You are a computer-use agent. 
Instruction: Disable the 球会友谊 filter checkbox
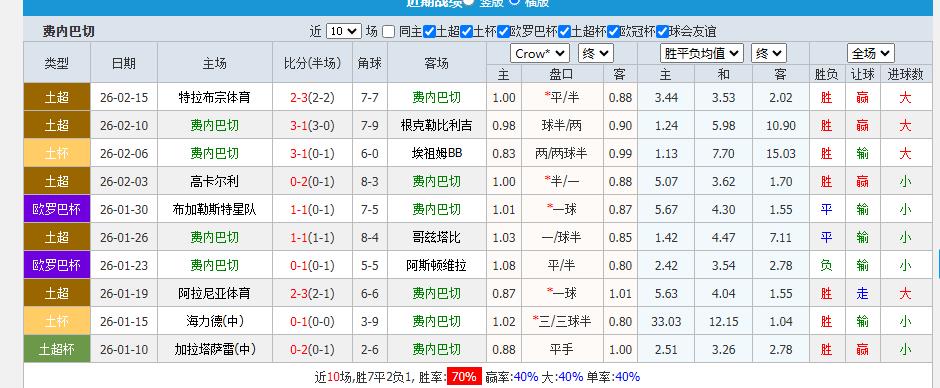coord(662,31)
